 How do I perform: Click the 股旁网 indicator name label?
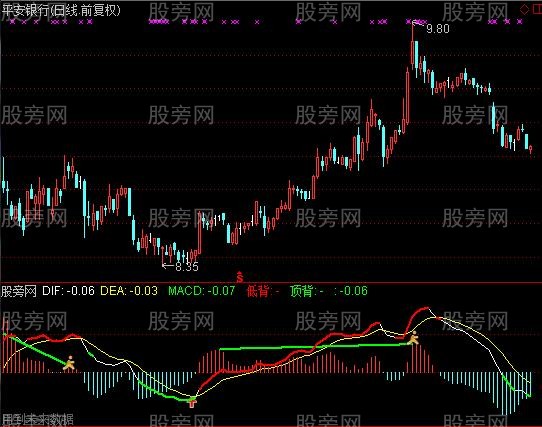[x=19, y=291]
